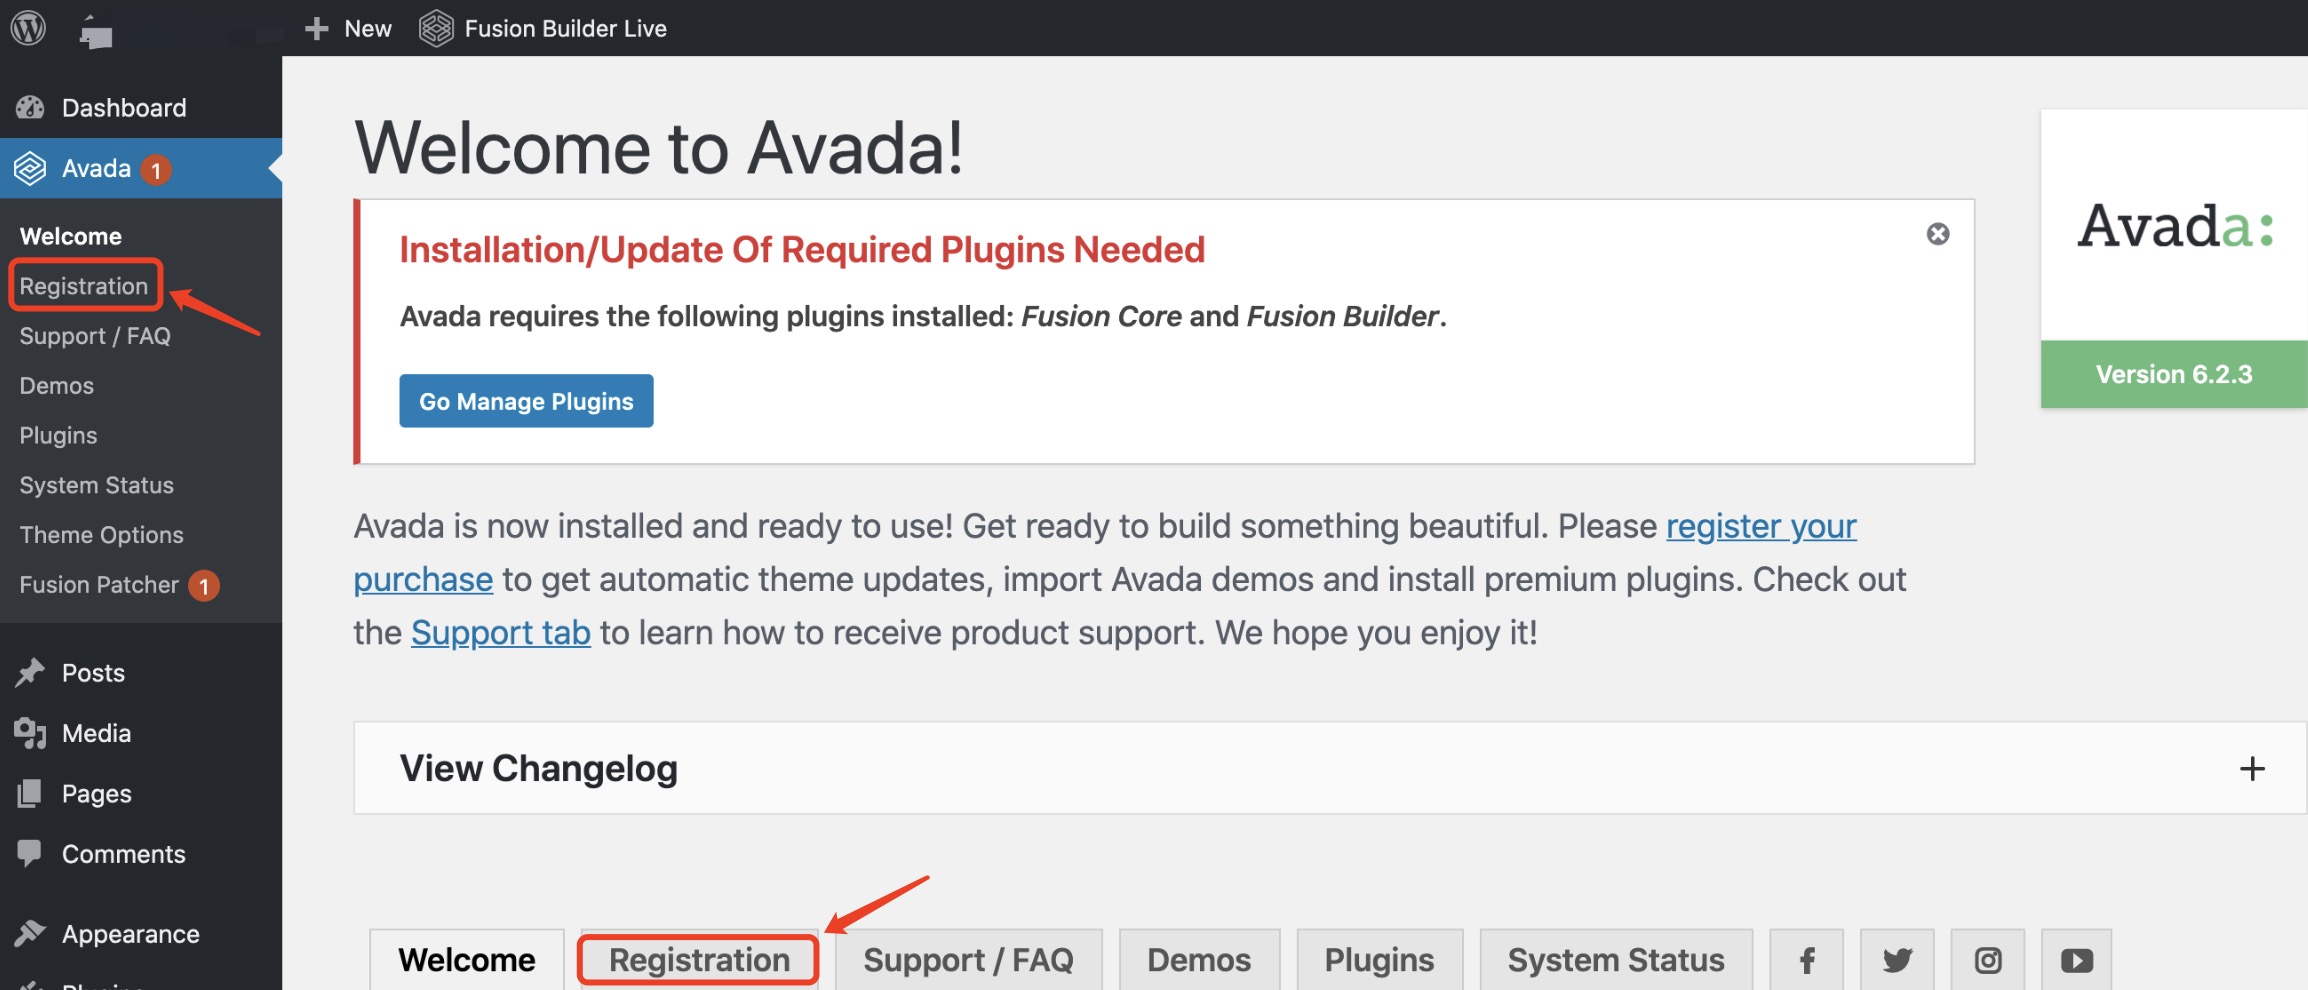Switch to the System Status tab

pyautogui.click(x=1616, y=960)
